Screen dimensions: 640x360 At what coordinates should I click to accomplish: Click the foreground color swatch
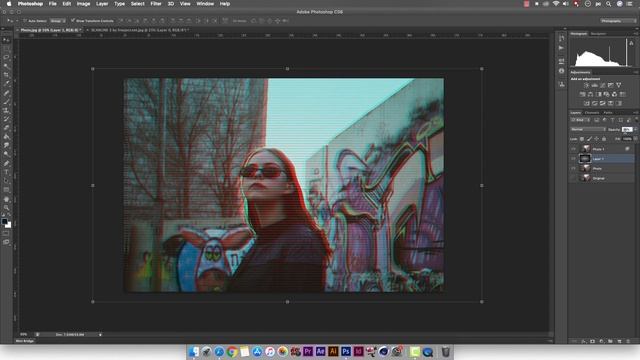pos(4,222)
